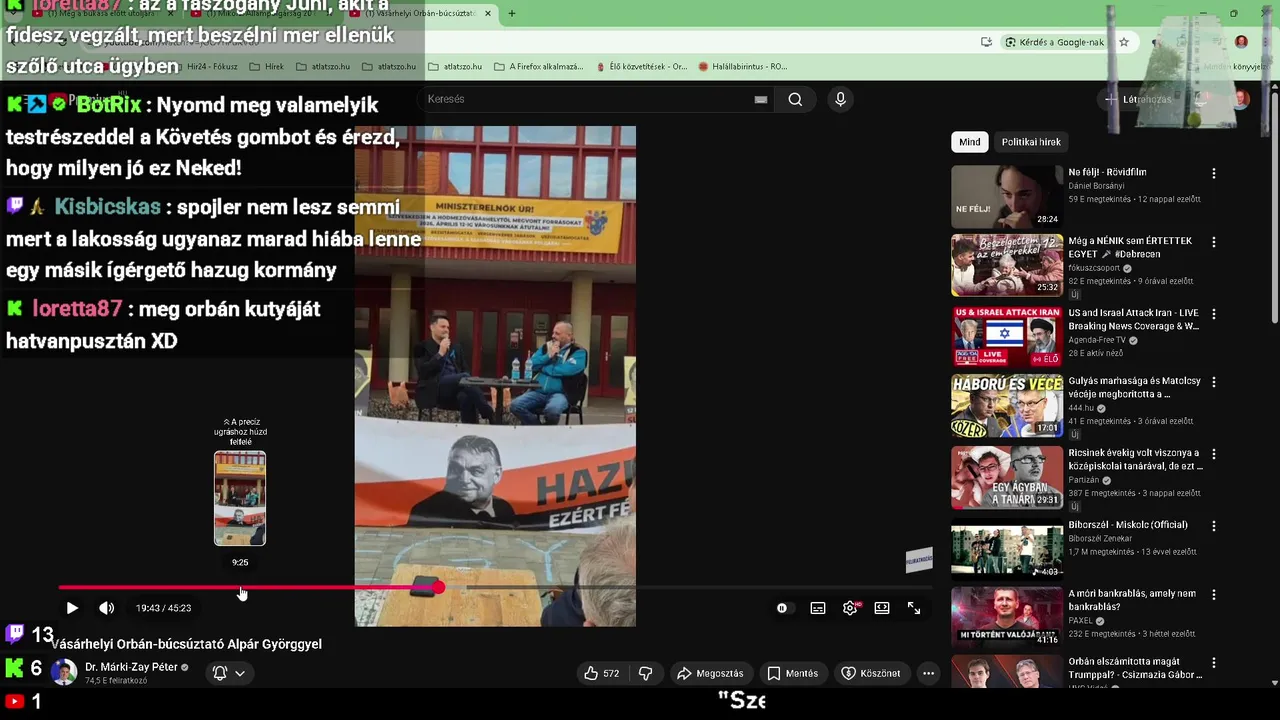Screen dimensions: 1280x720
Task: Open options for A móri bankrablás video
Action: (1214, 594)
